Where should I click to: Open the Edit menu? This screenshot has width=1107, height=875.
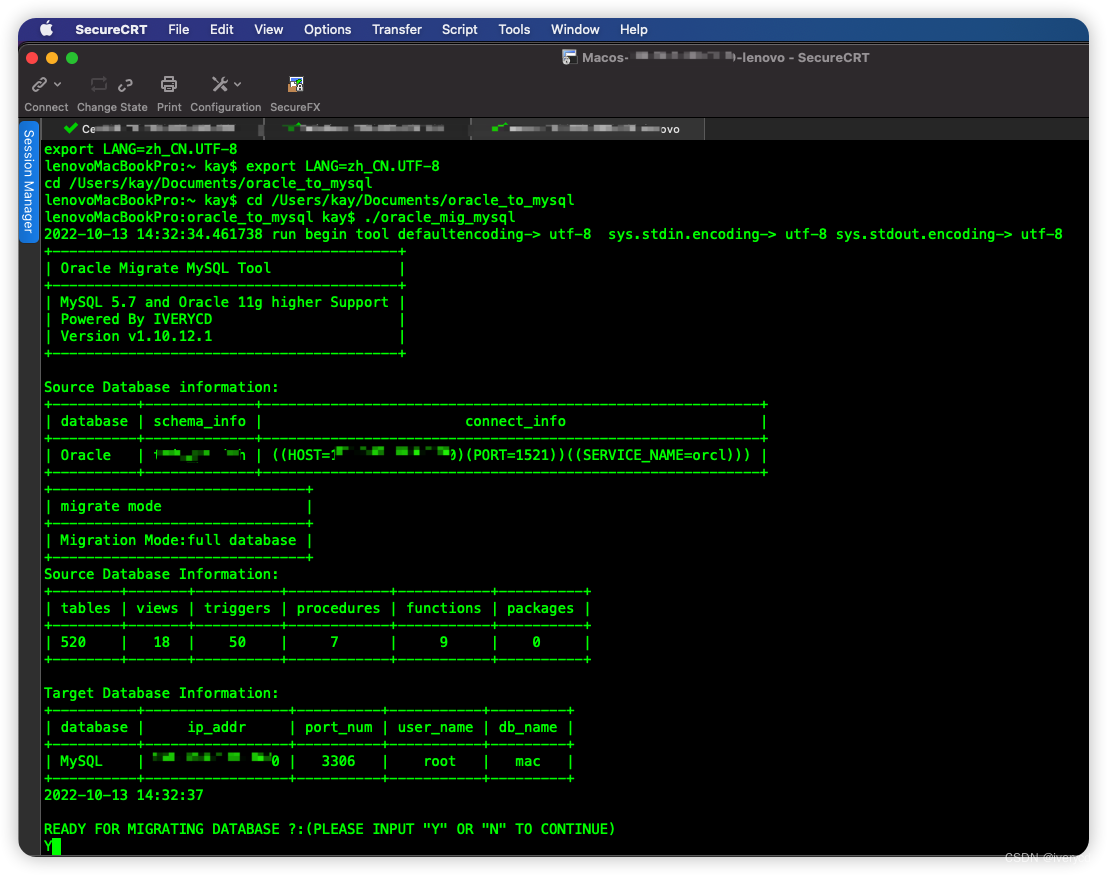[x=222, y=29]
